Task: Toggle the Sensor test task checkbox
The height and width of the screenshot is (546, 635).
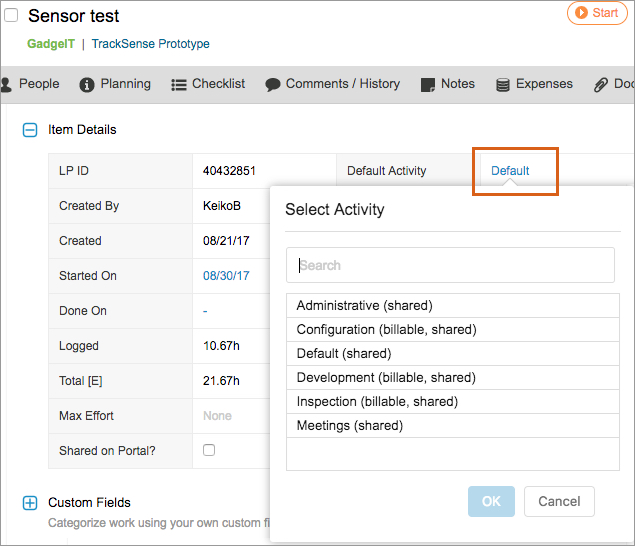Action: (x=12, y=16)
